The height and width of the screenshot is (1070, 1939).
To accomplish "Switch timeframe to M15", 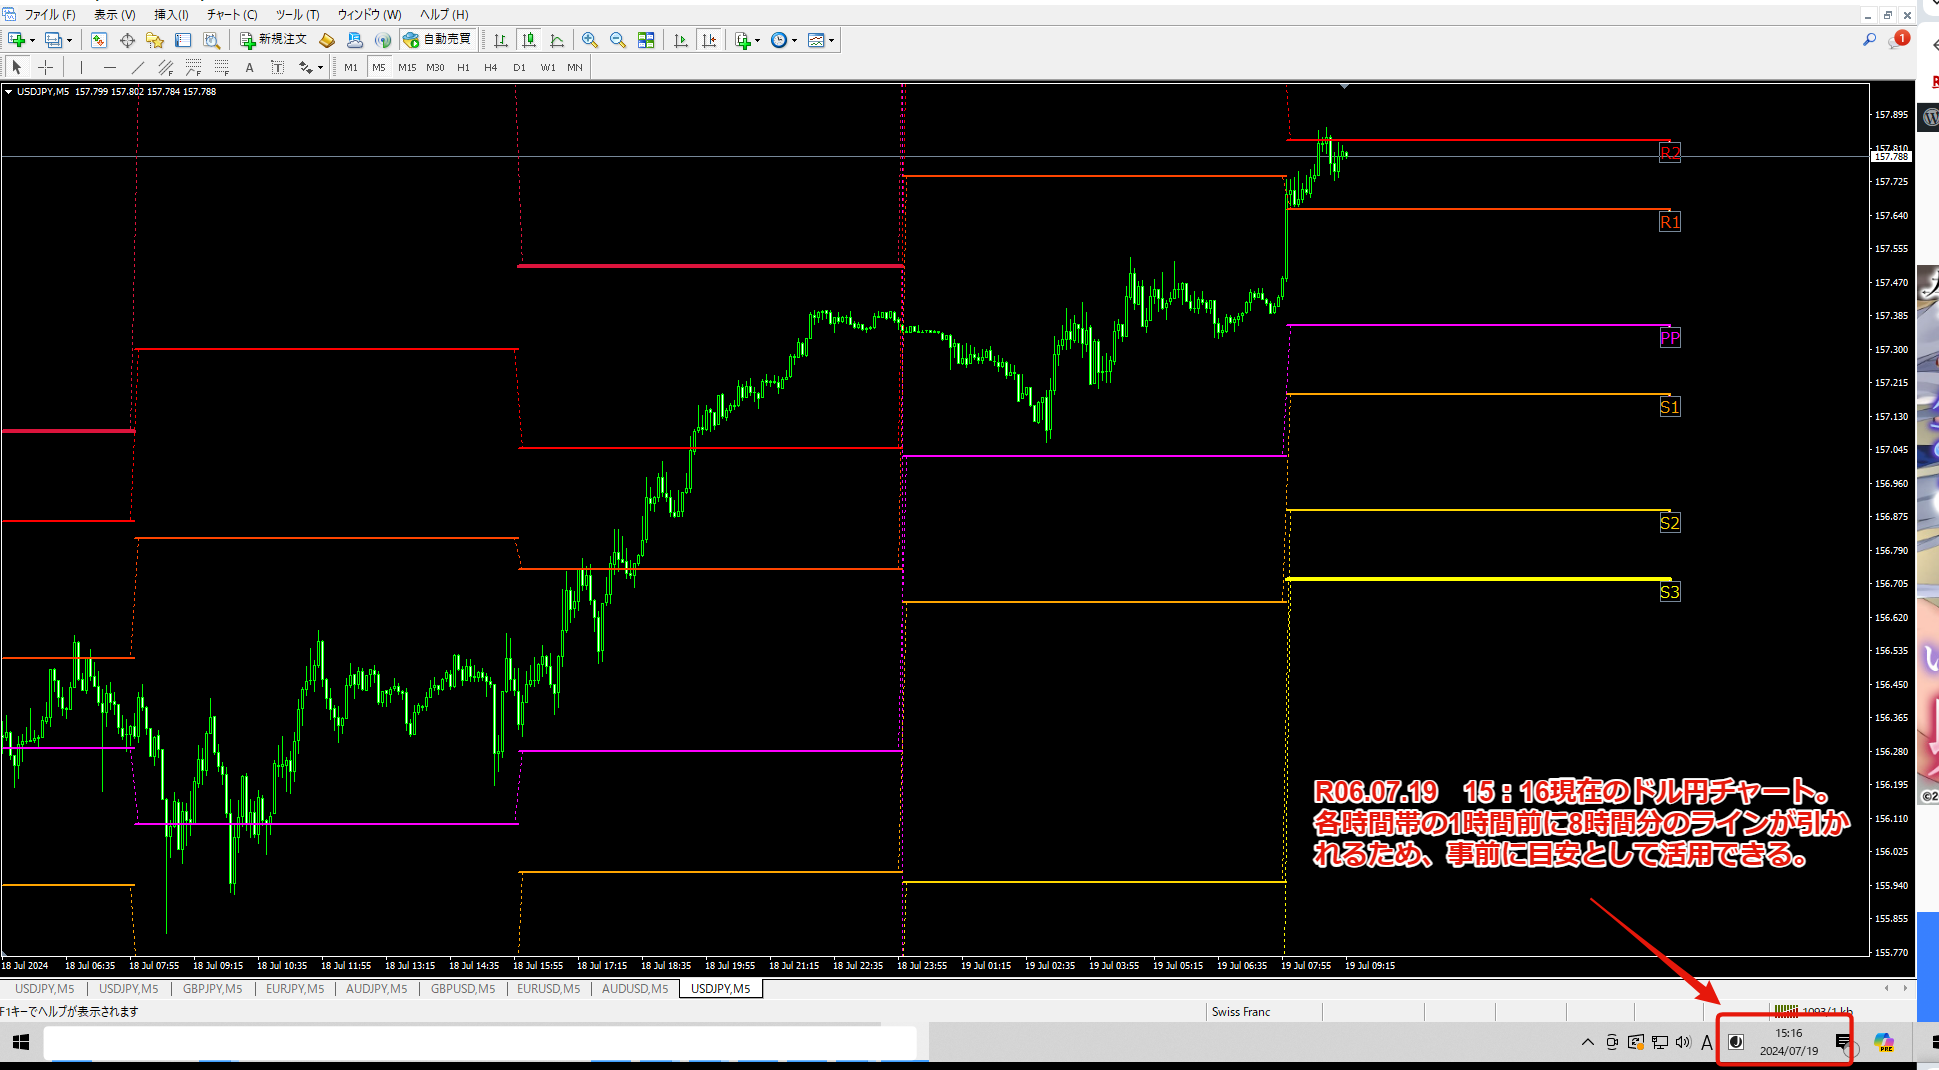I will click(407, 67).
